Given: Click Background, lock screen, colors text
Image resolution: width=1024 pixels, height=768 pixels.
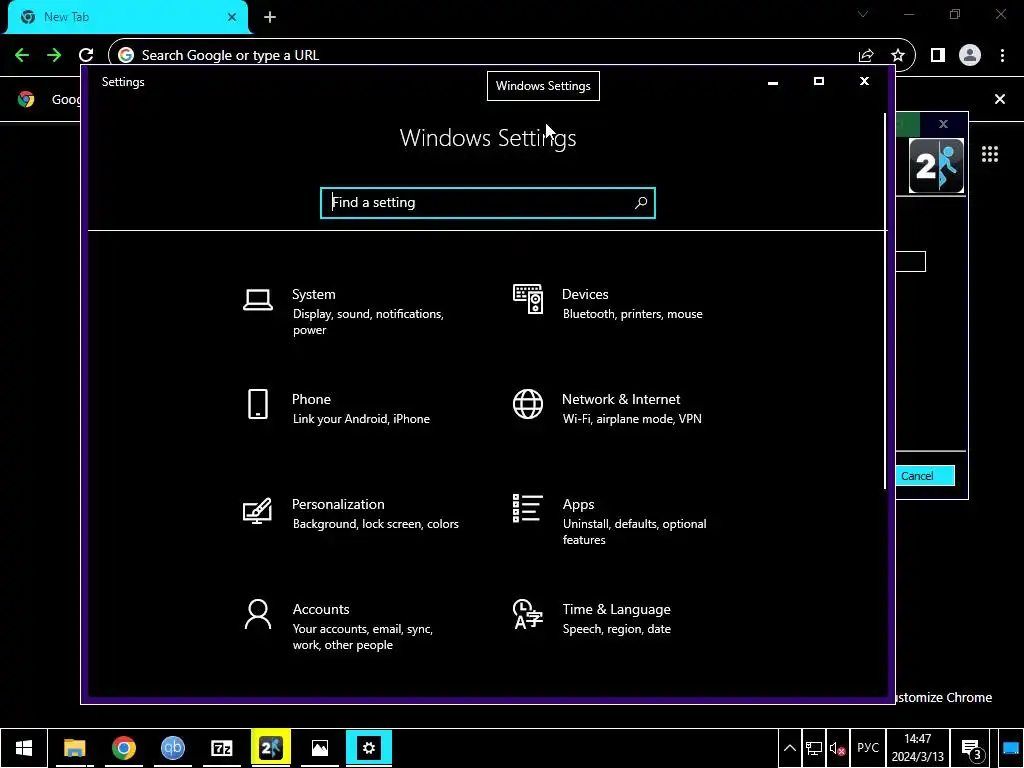Looking at the screenshot, I should pos(376,524).
